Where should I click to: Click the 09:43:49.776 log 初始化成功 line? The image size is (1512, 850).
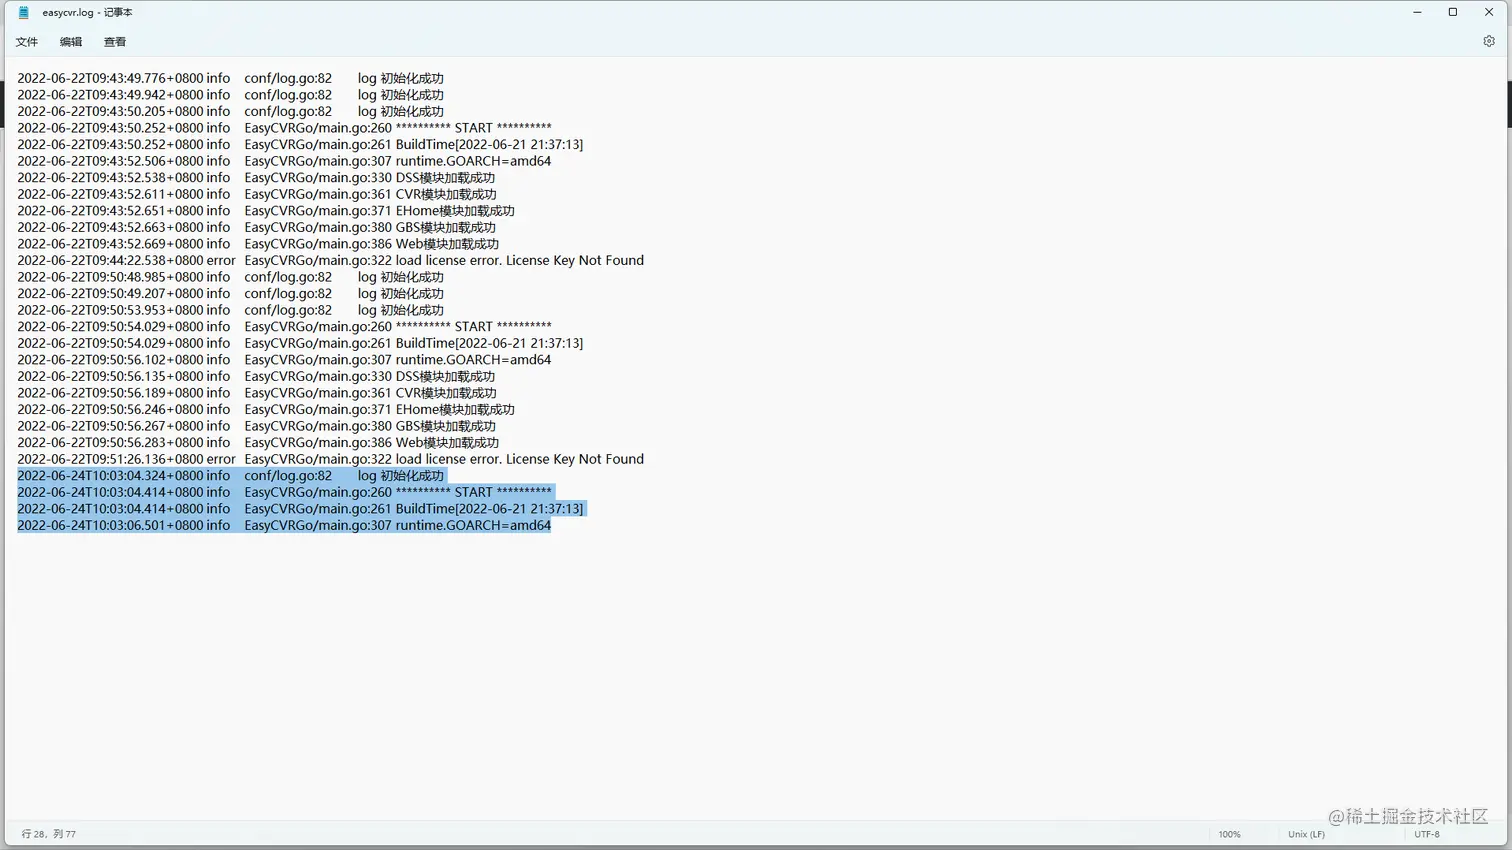[x=230, y=78]
